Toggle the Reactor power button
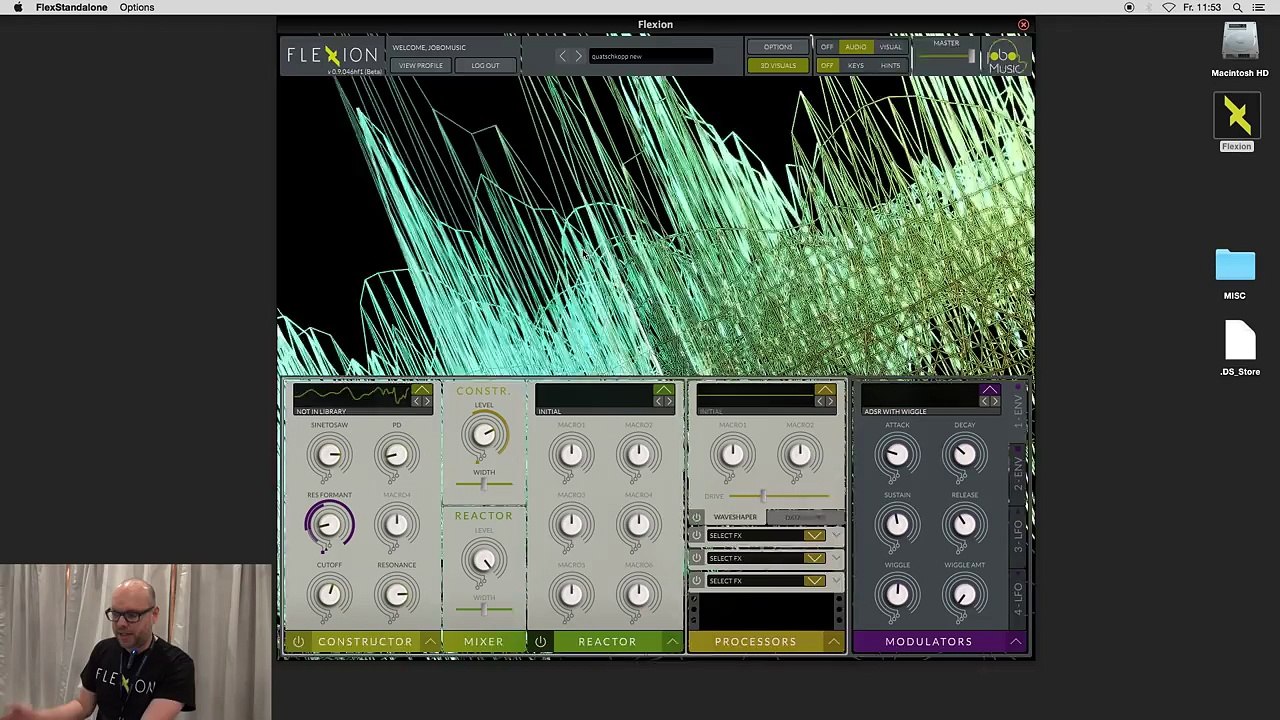Viewport: 1280px width, 720px height. point(540,641)
